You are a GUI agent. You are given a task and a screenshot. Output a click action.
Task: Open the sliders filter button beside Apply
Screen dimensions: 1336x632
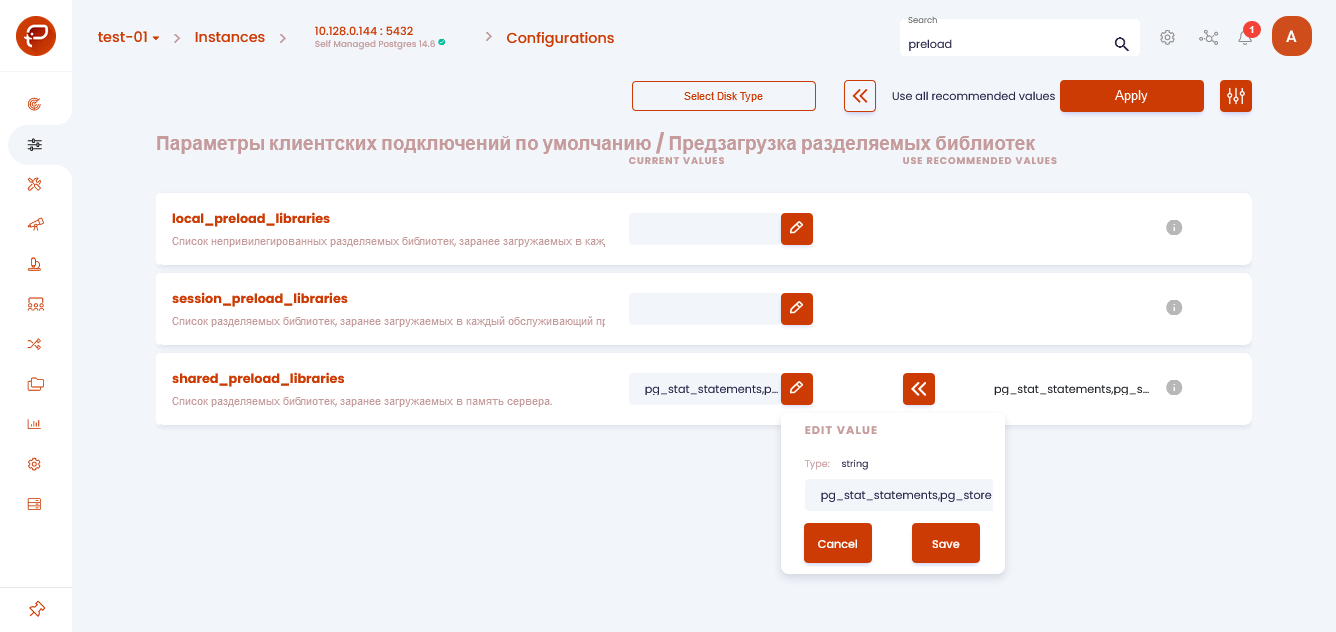pos(1236,96)
